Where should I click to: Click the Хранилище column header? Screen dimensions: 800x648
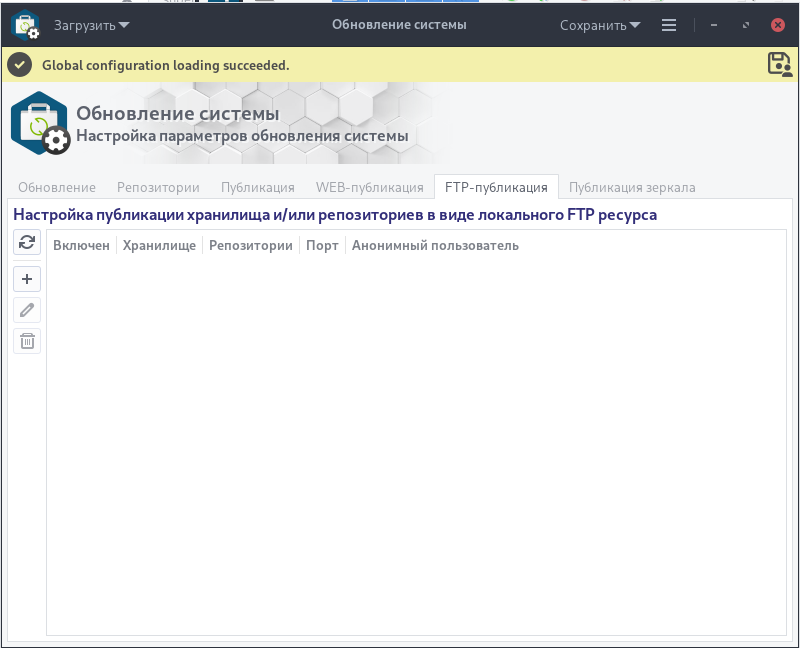pyautogui.click(x=159, y=245)
